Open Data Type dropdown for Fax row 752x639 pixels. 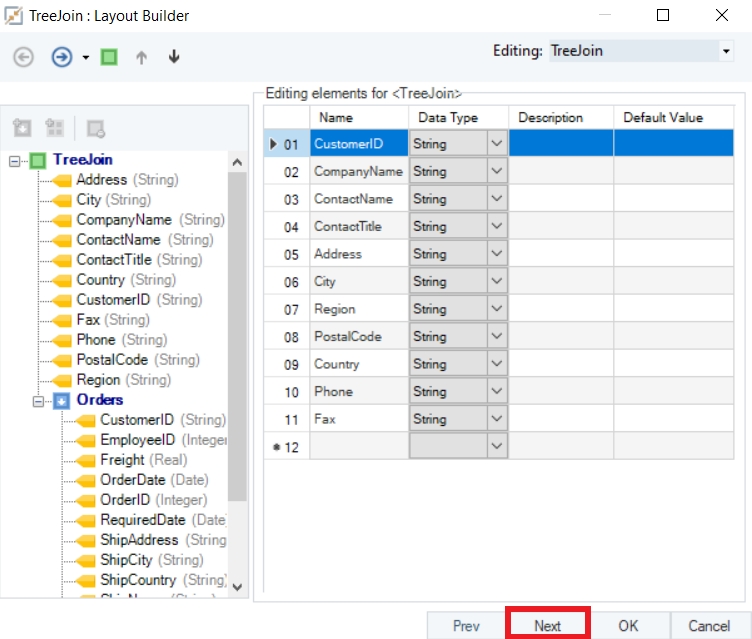497,419
